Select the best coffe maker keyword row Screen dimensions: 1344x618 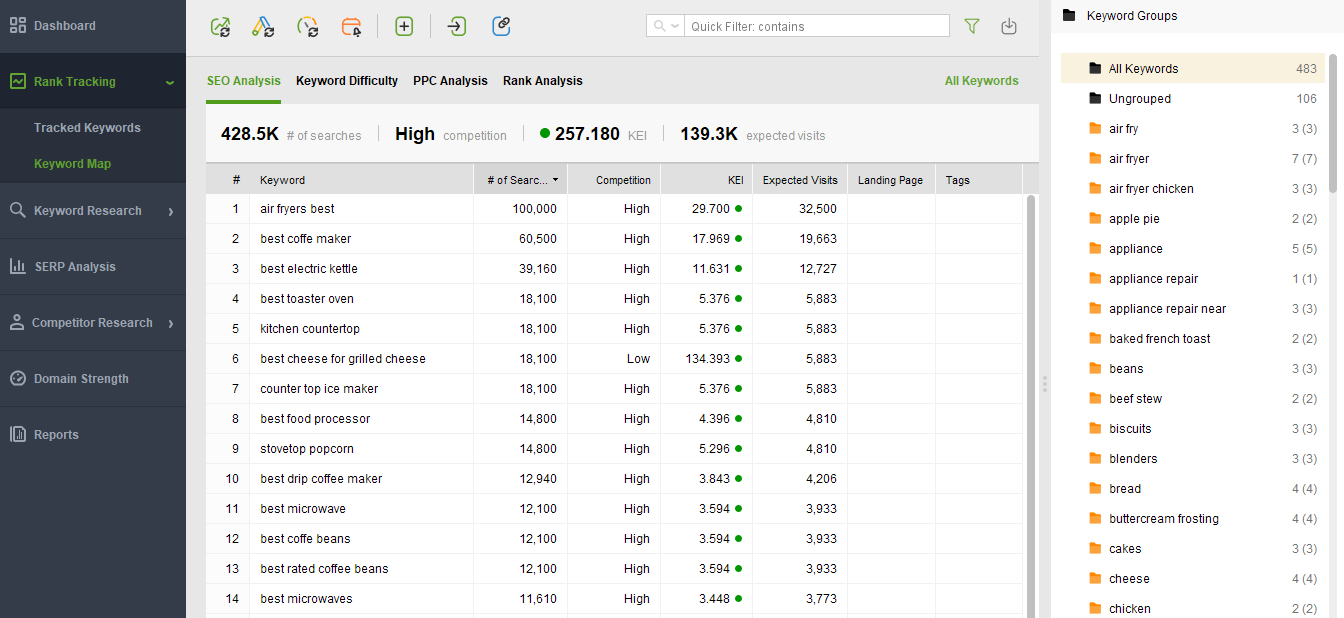pyautogui.click(x=614, y=239)
